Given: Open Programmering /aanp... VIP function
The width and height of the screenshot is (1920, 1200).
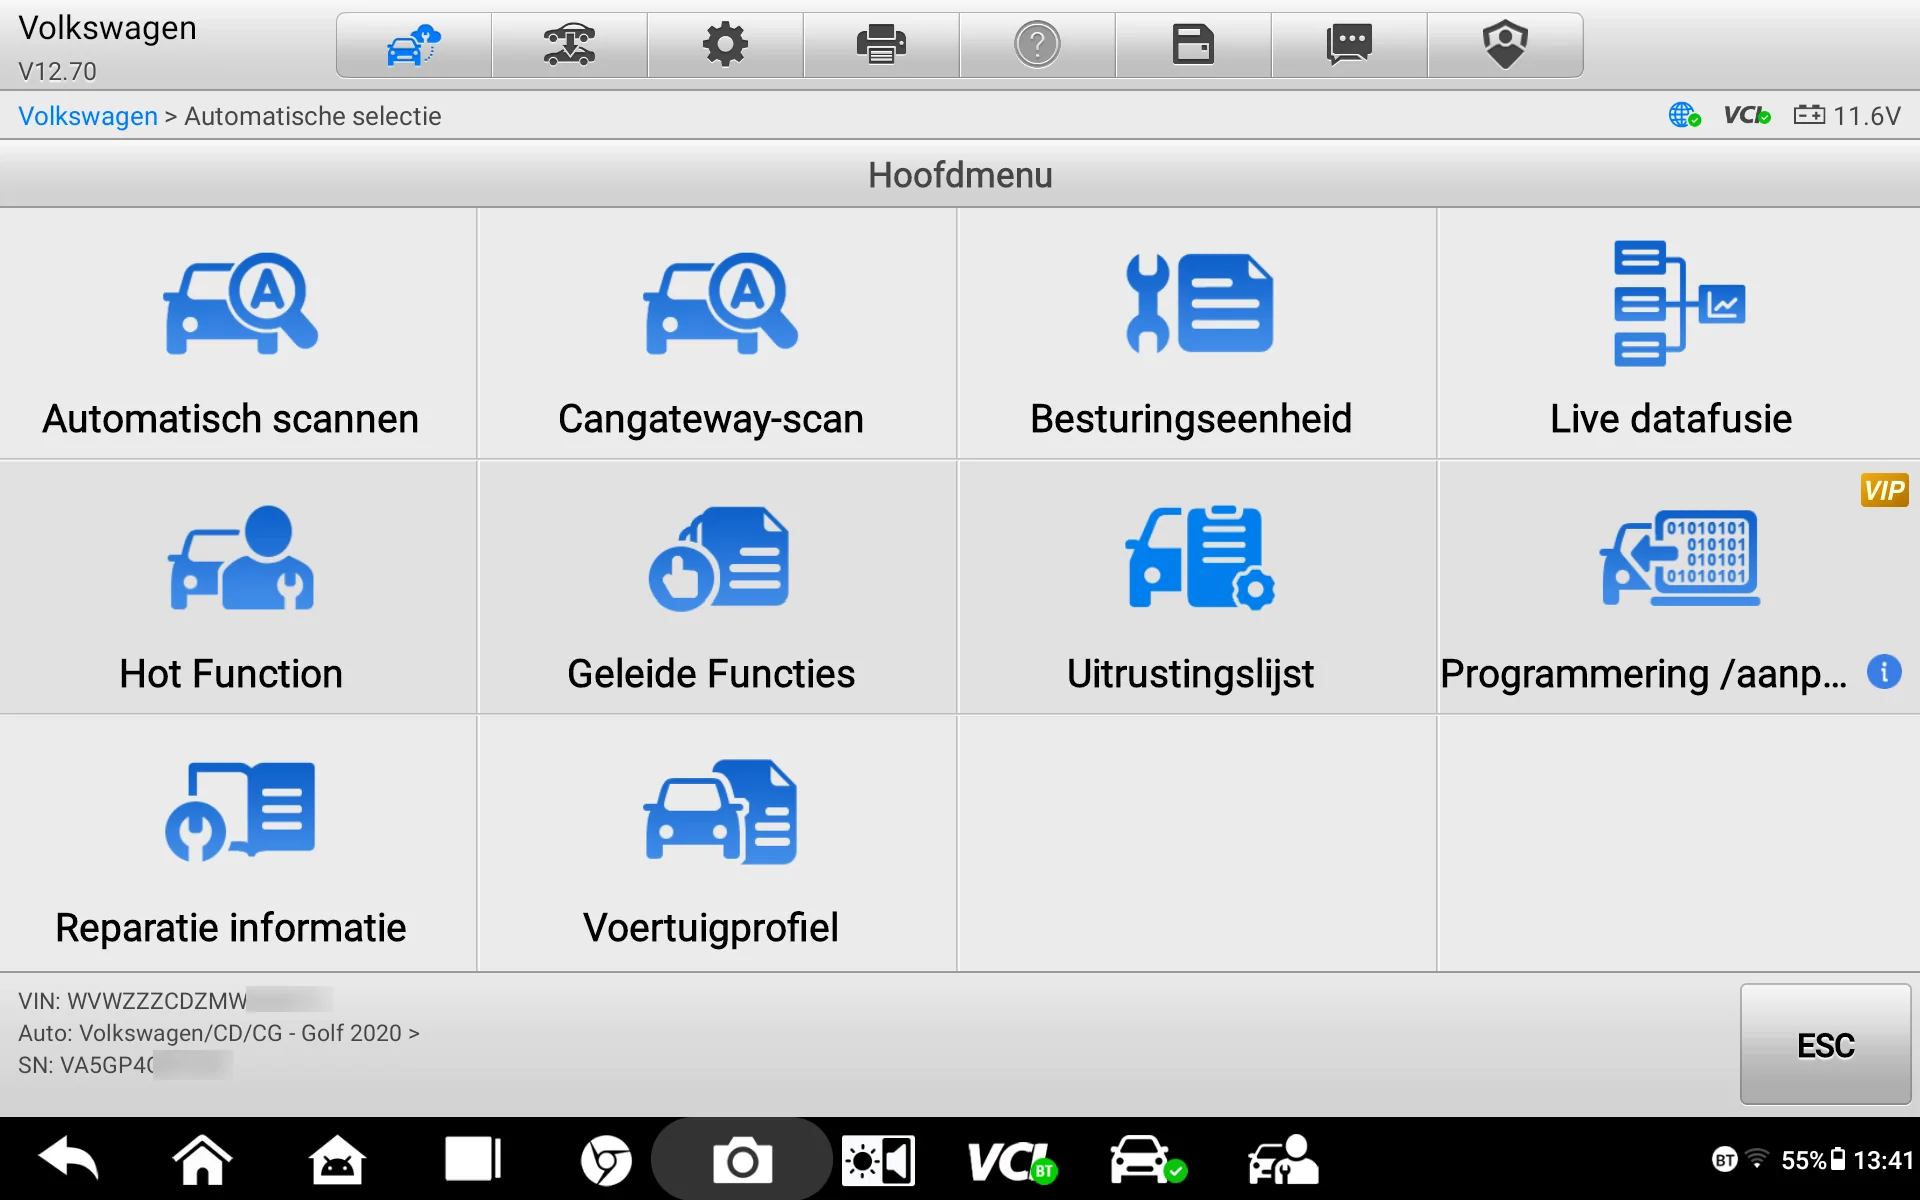Looking at the screenshot, I should point(1679,588).
